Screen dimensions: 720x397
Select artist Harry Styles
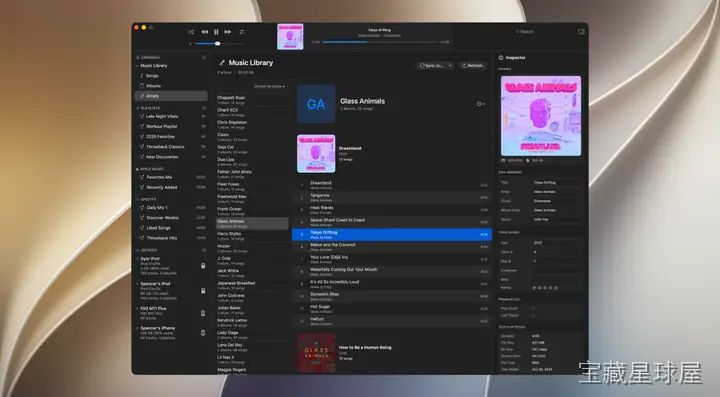(252, 236)
